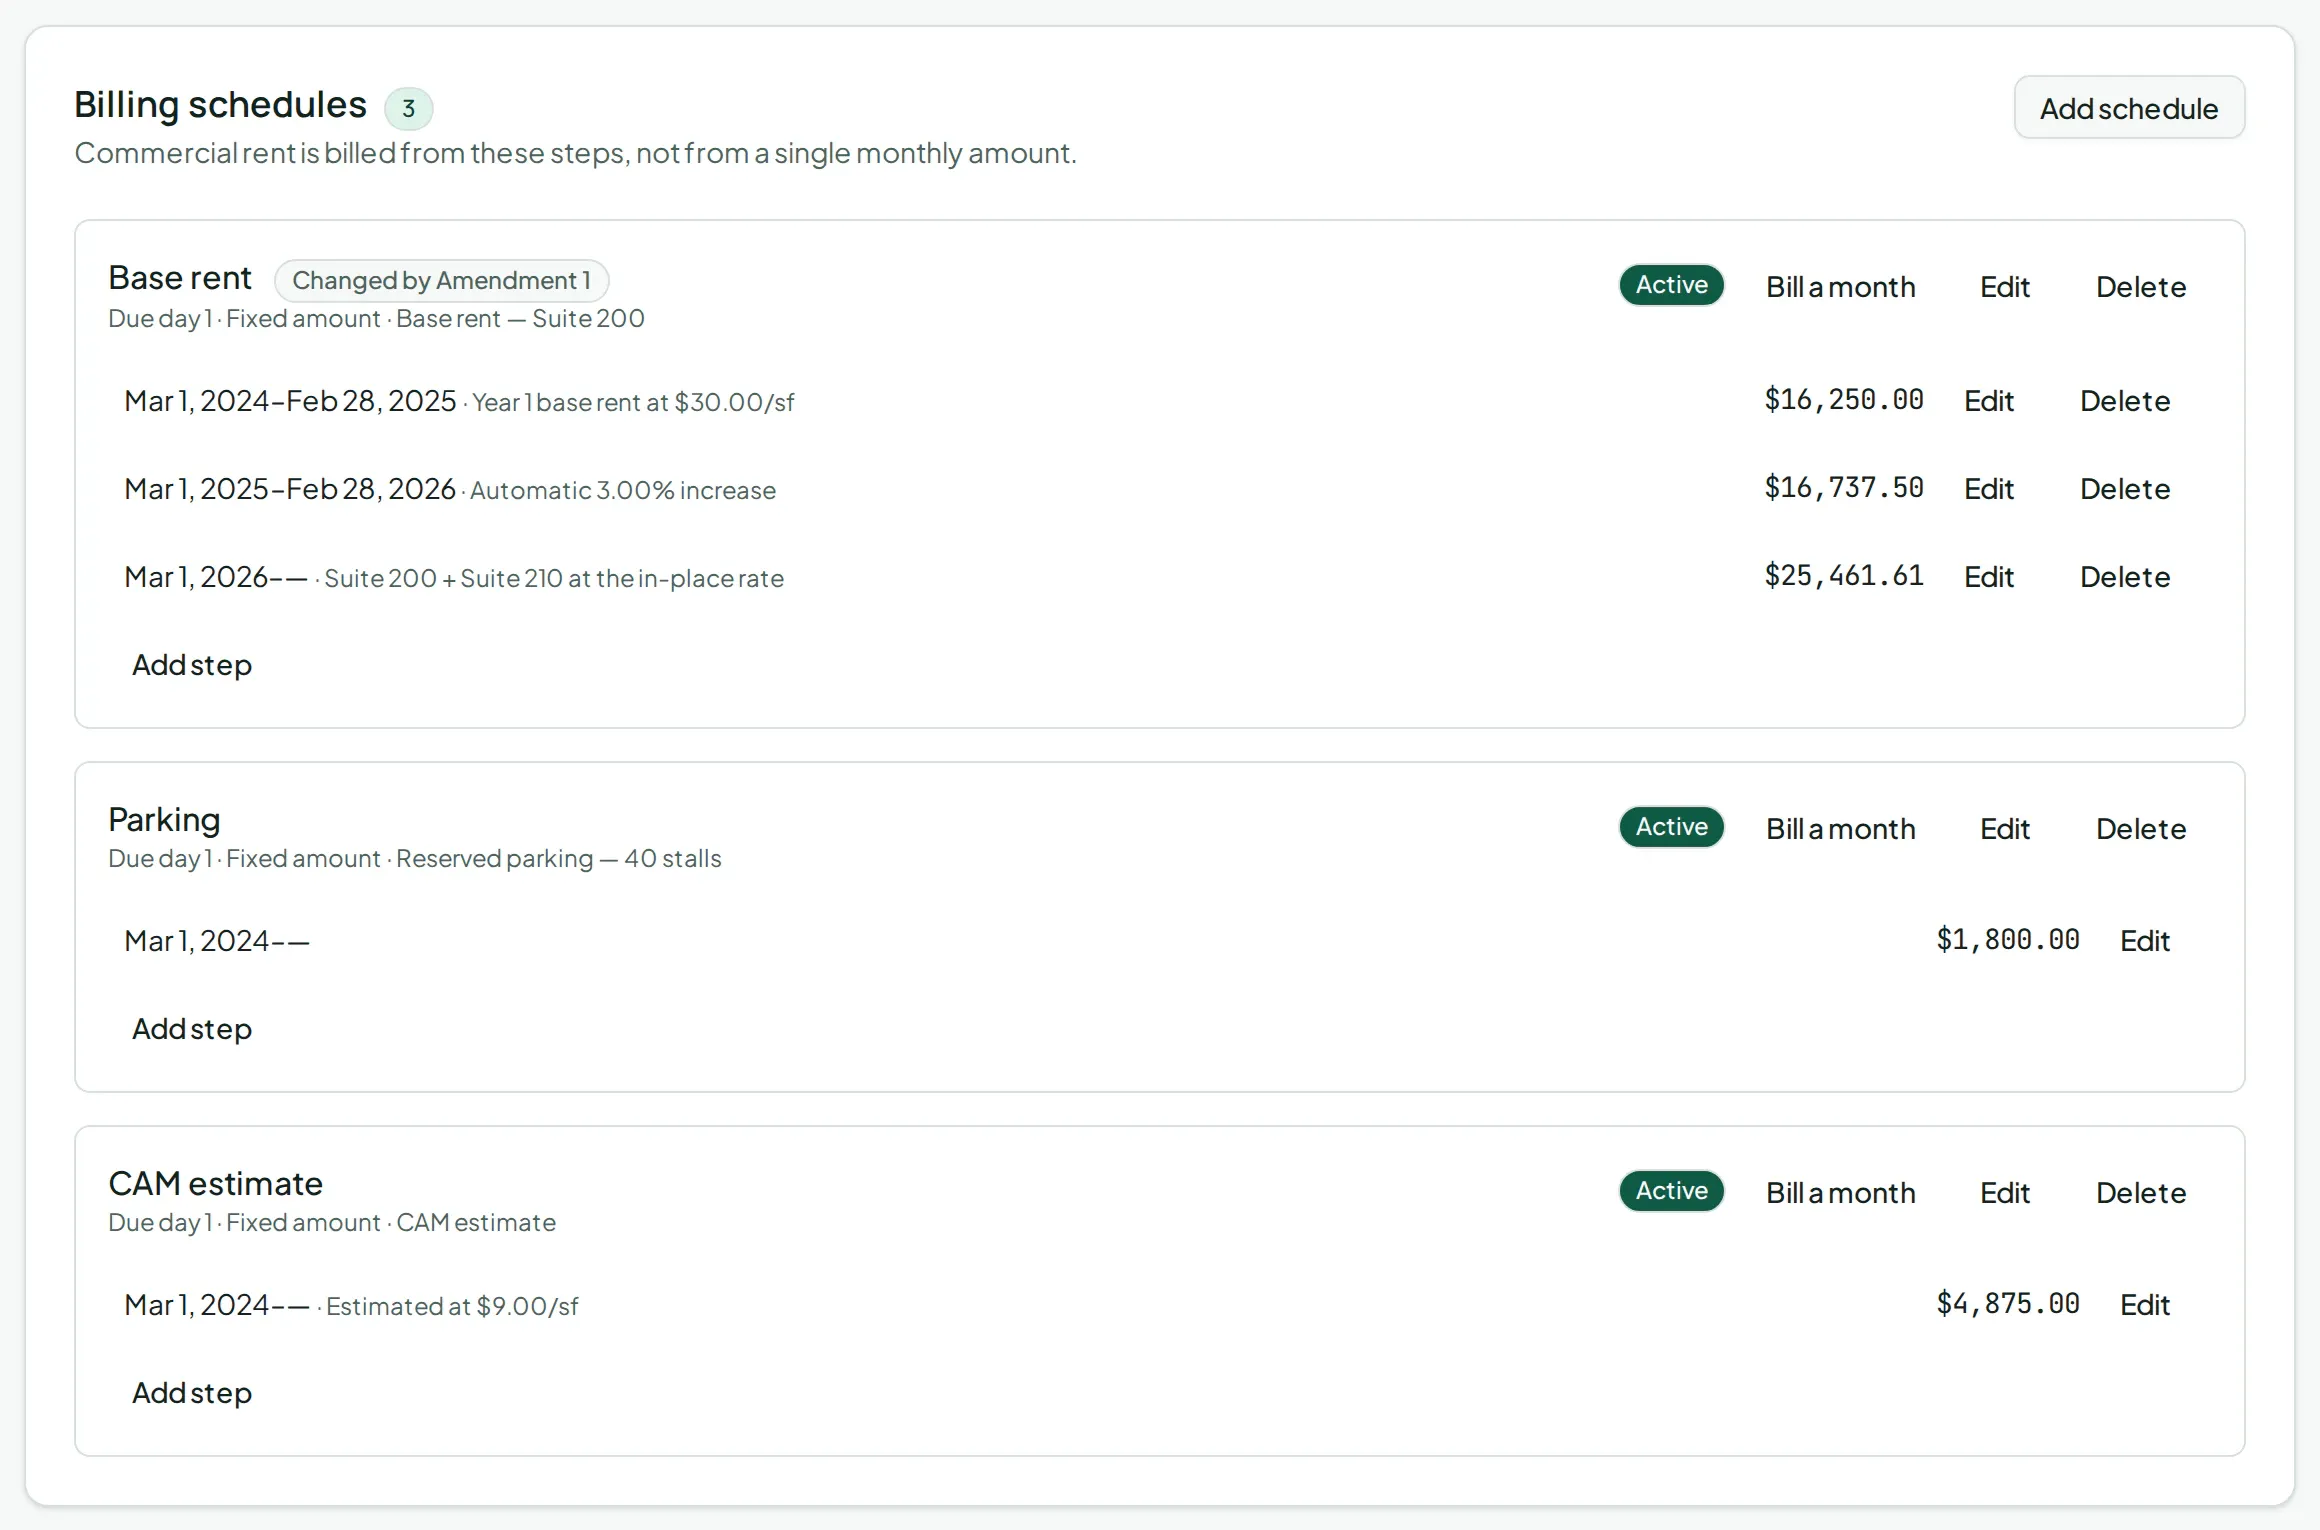Click Suite 200 + Suite 210 step note
The width and height of the screenshot is (2320, 1530).
tap(554, 579)
